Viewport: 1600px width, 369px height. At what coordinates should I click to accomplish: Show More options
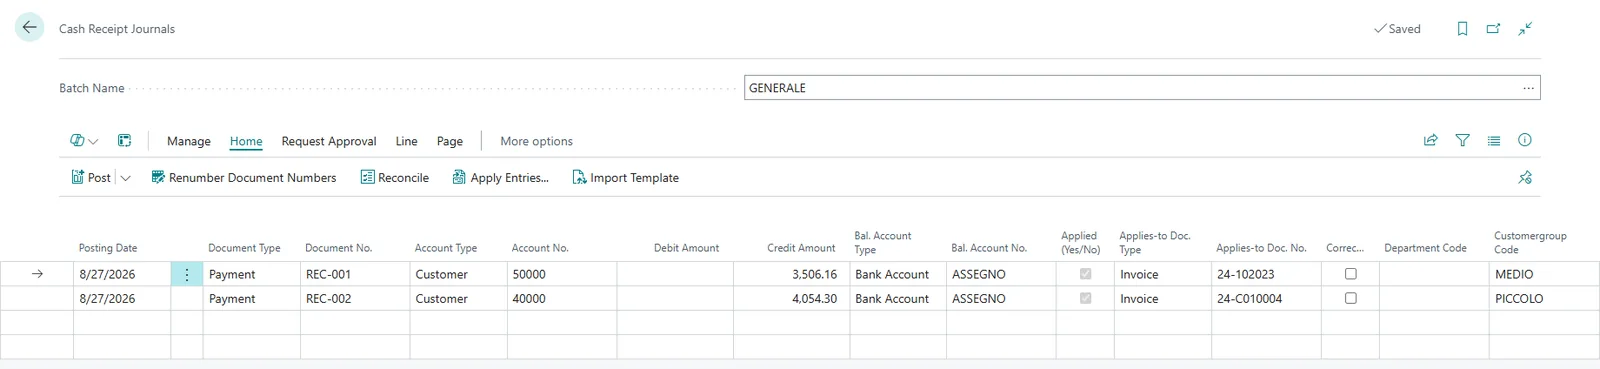[x=537, y=141]
